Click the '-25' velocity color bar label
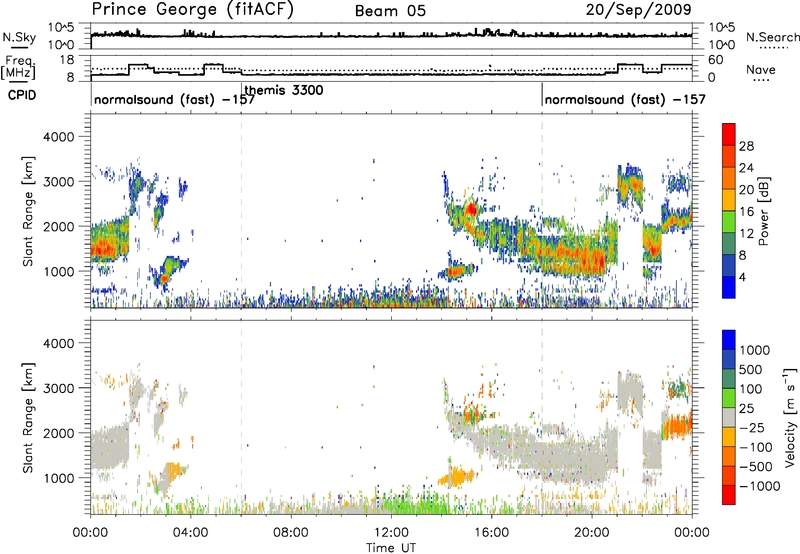The height and width of the screenshot is (554, 800). pyautogui.click(x=750, y=428)
